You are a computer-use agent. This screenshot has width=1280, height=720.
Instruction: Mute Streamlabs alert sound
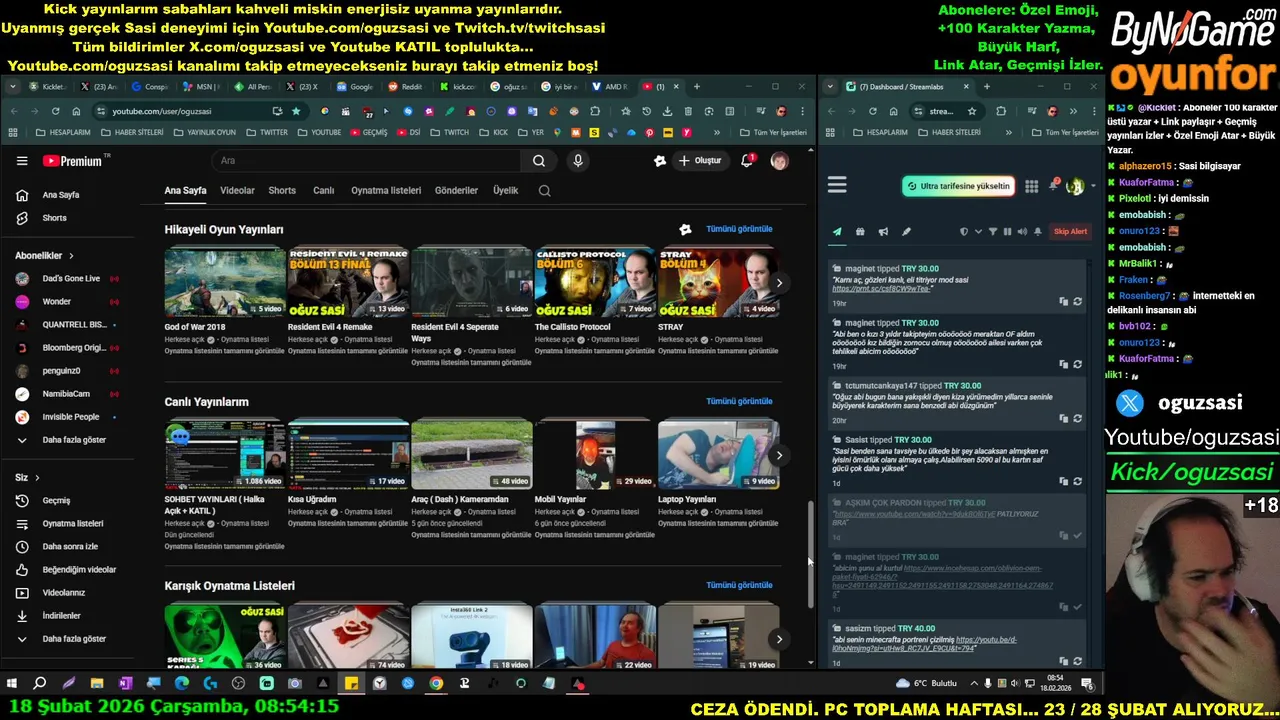pyautogui.click(x=1022, y=232)
